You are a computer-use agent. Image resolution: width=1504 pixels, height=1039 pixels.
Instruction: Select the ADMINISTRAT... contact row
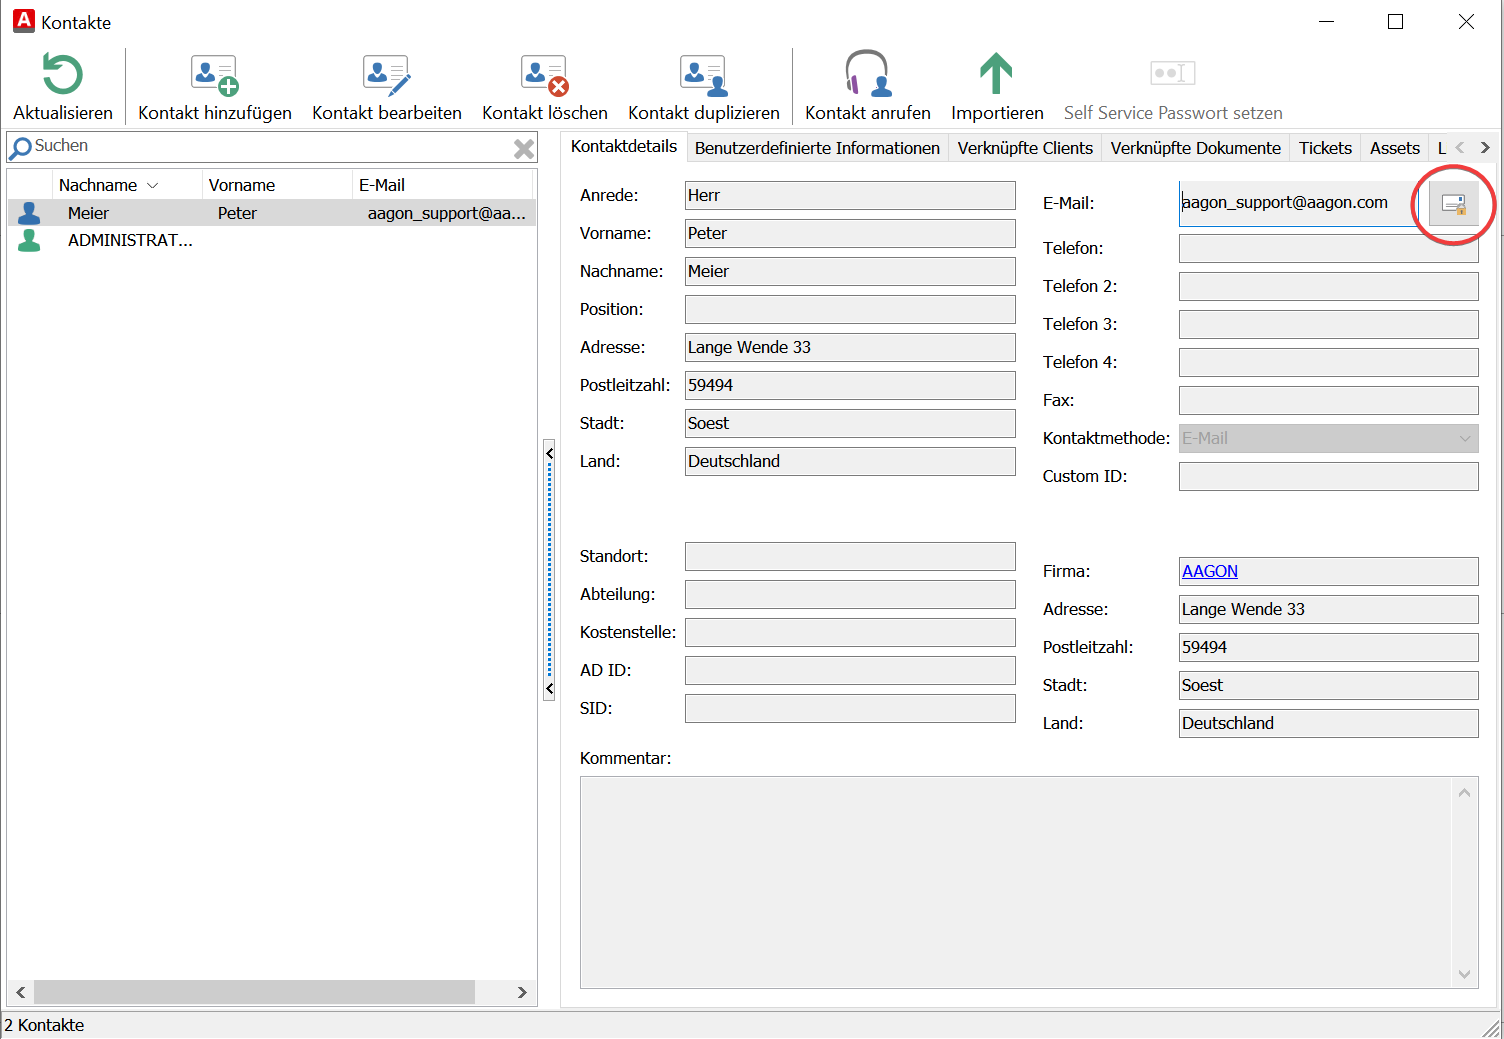pos(130,240)
